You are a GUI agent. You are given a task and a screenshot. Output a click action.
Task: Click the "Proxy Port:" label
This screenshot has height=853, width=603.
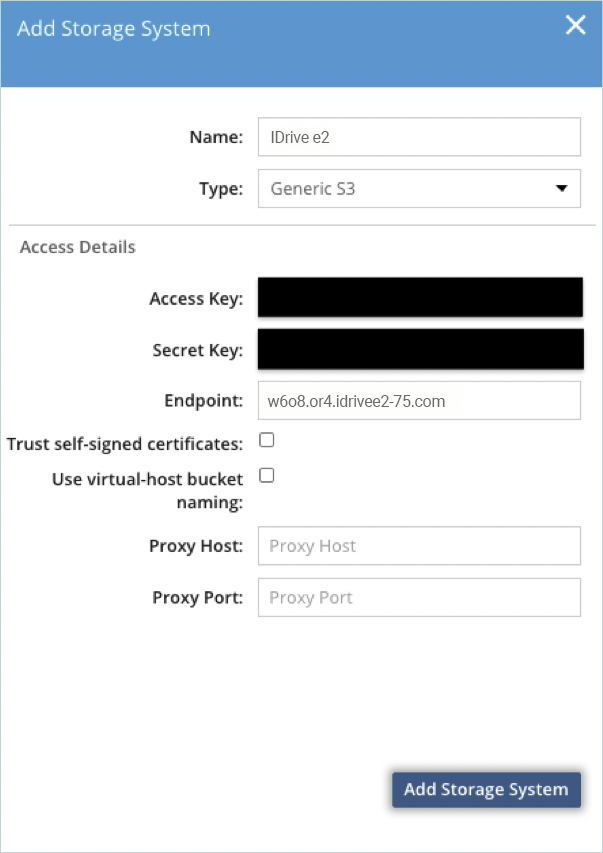[198, 598]
